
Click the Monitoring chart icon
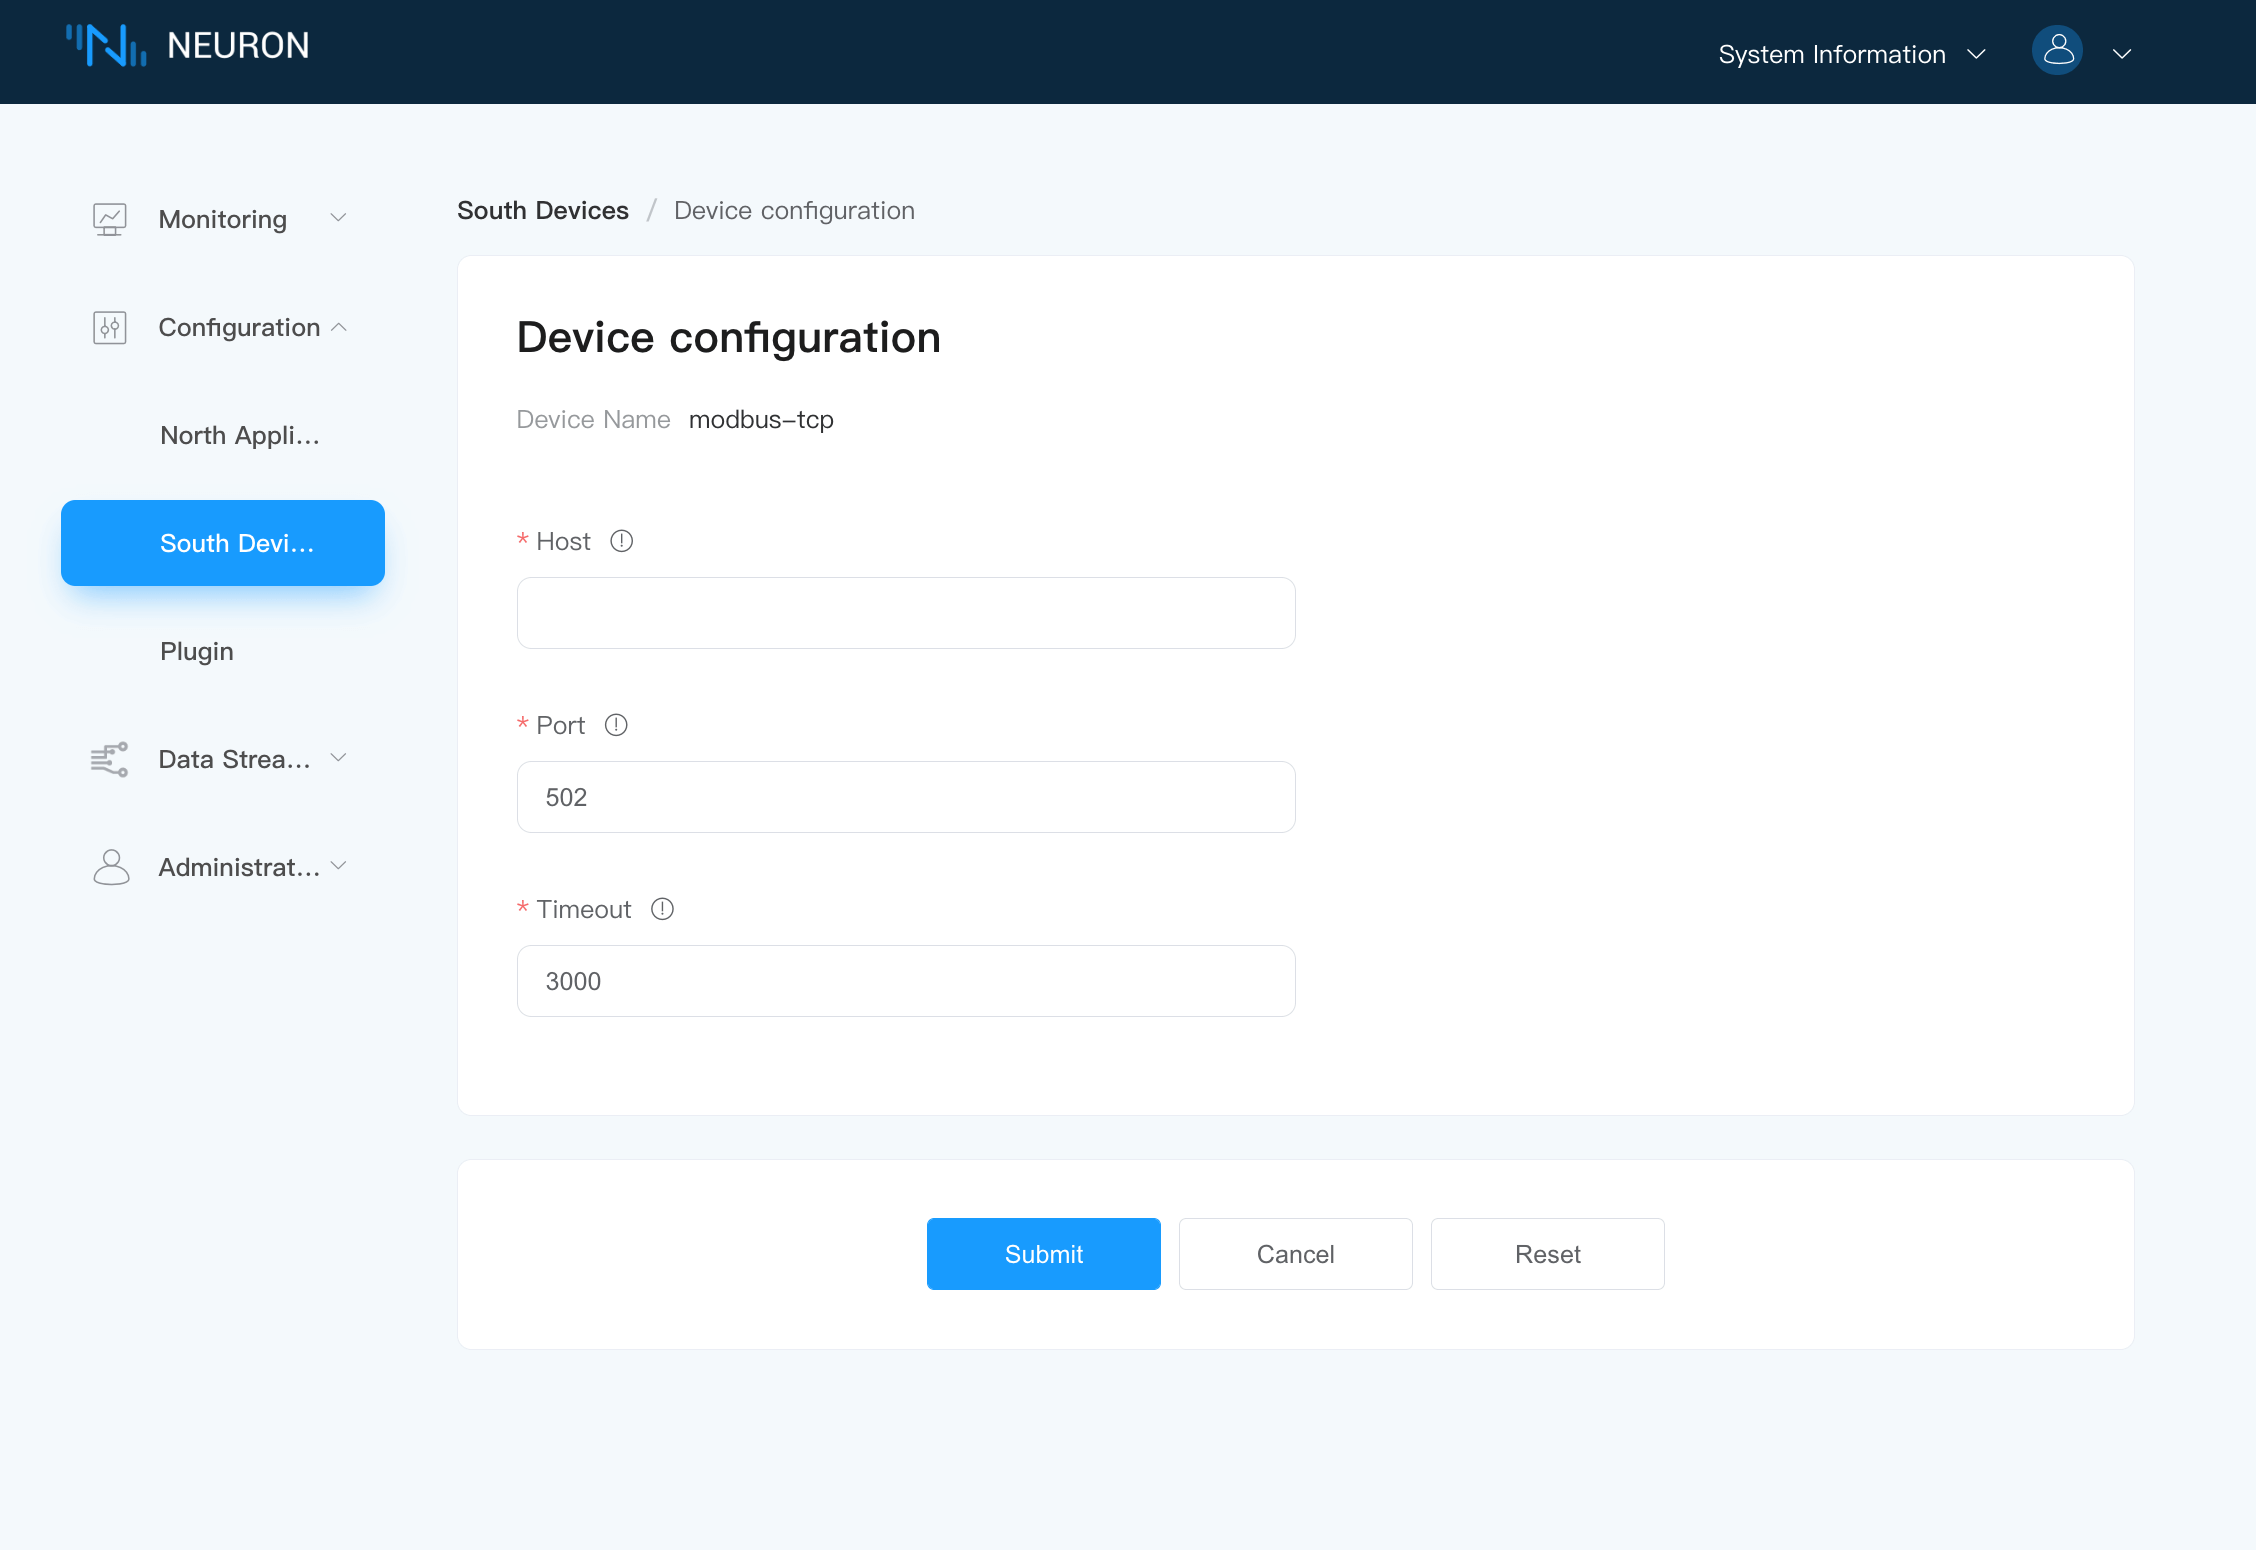click(x=110, y=219)
